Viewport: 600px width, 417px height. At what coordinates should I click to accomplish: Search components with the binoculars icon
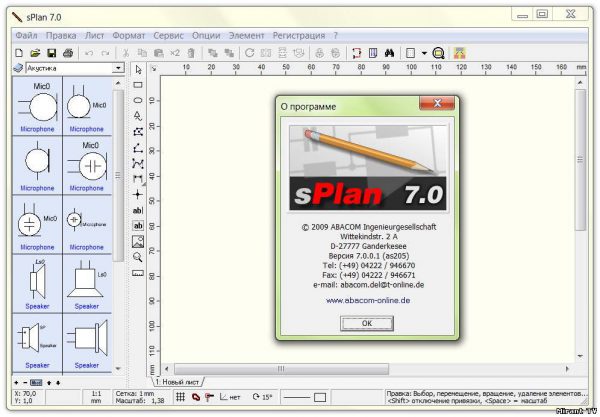tap(389, 53)
